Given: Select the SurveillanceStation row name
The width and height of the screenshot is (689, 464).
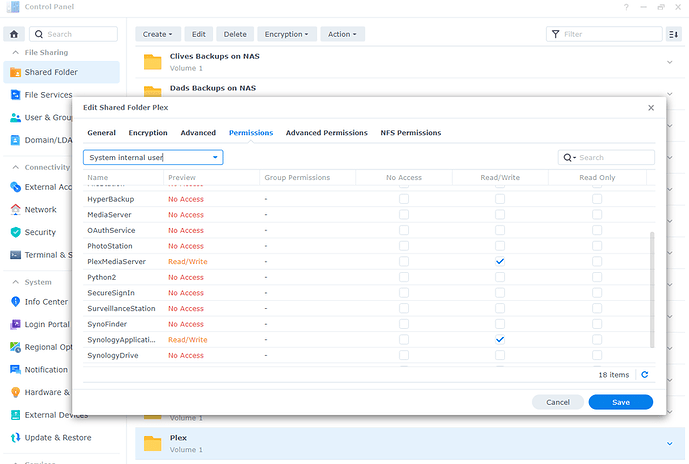Looking at the screenshot, I should click(121, 308).
